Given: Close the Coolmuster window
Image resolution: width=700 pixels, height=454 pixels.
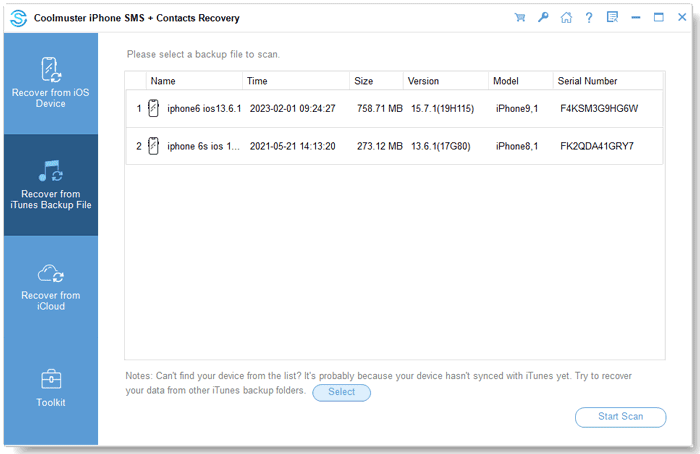Looking at the screenshot, I should coord(682,17).
